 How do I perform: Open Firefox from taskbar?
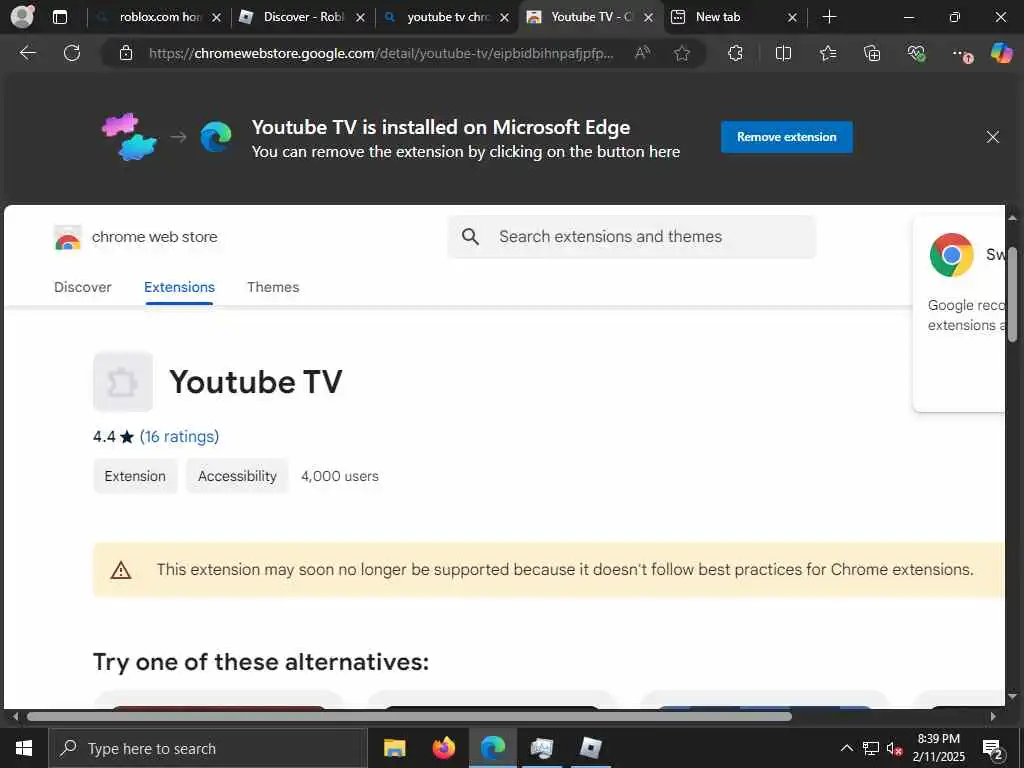coord(443,748)
